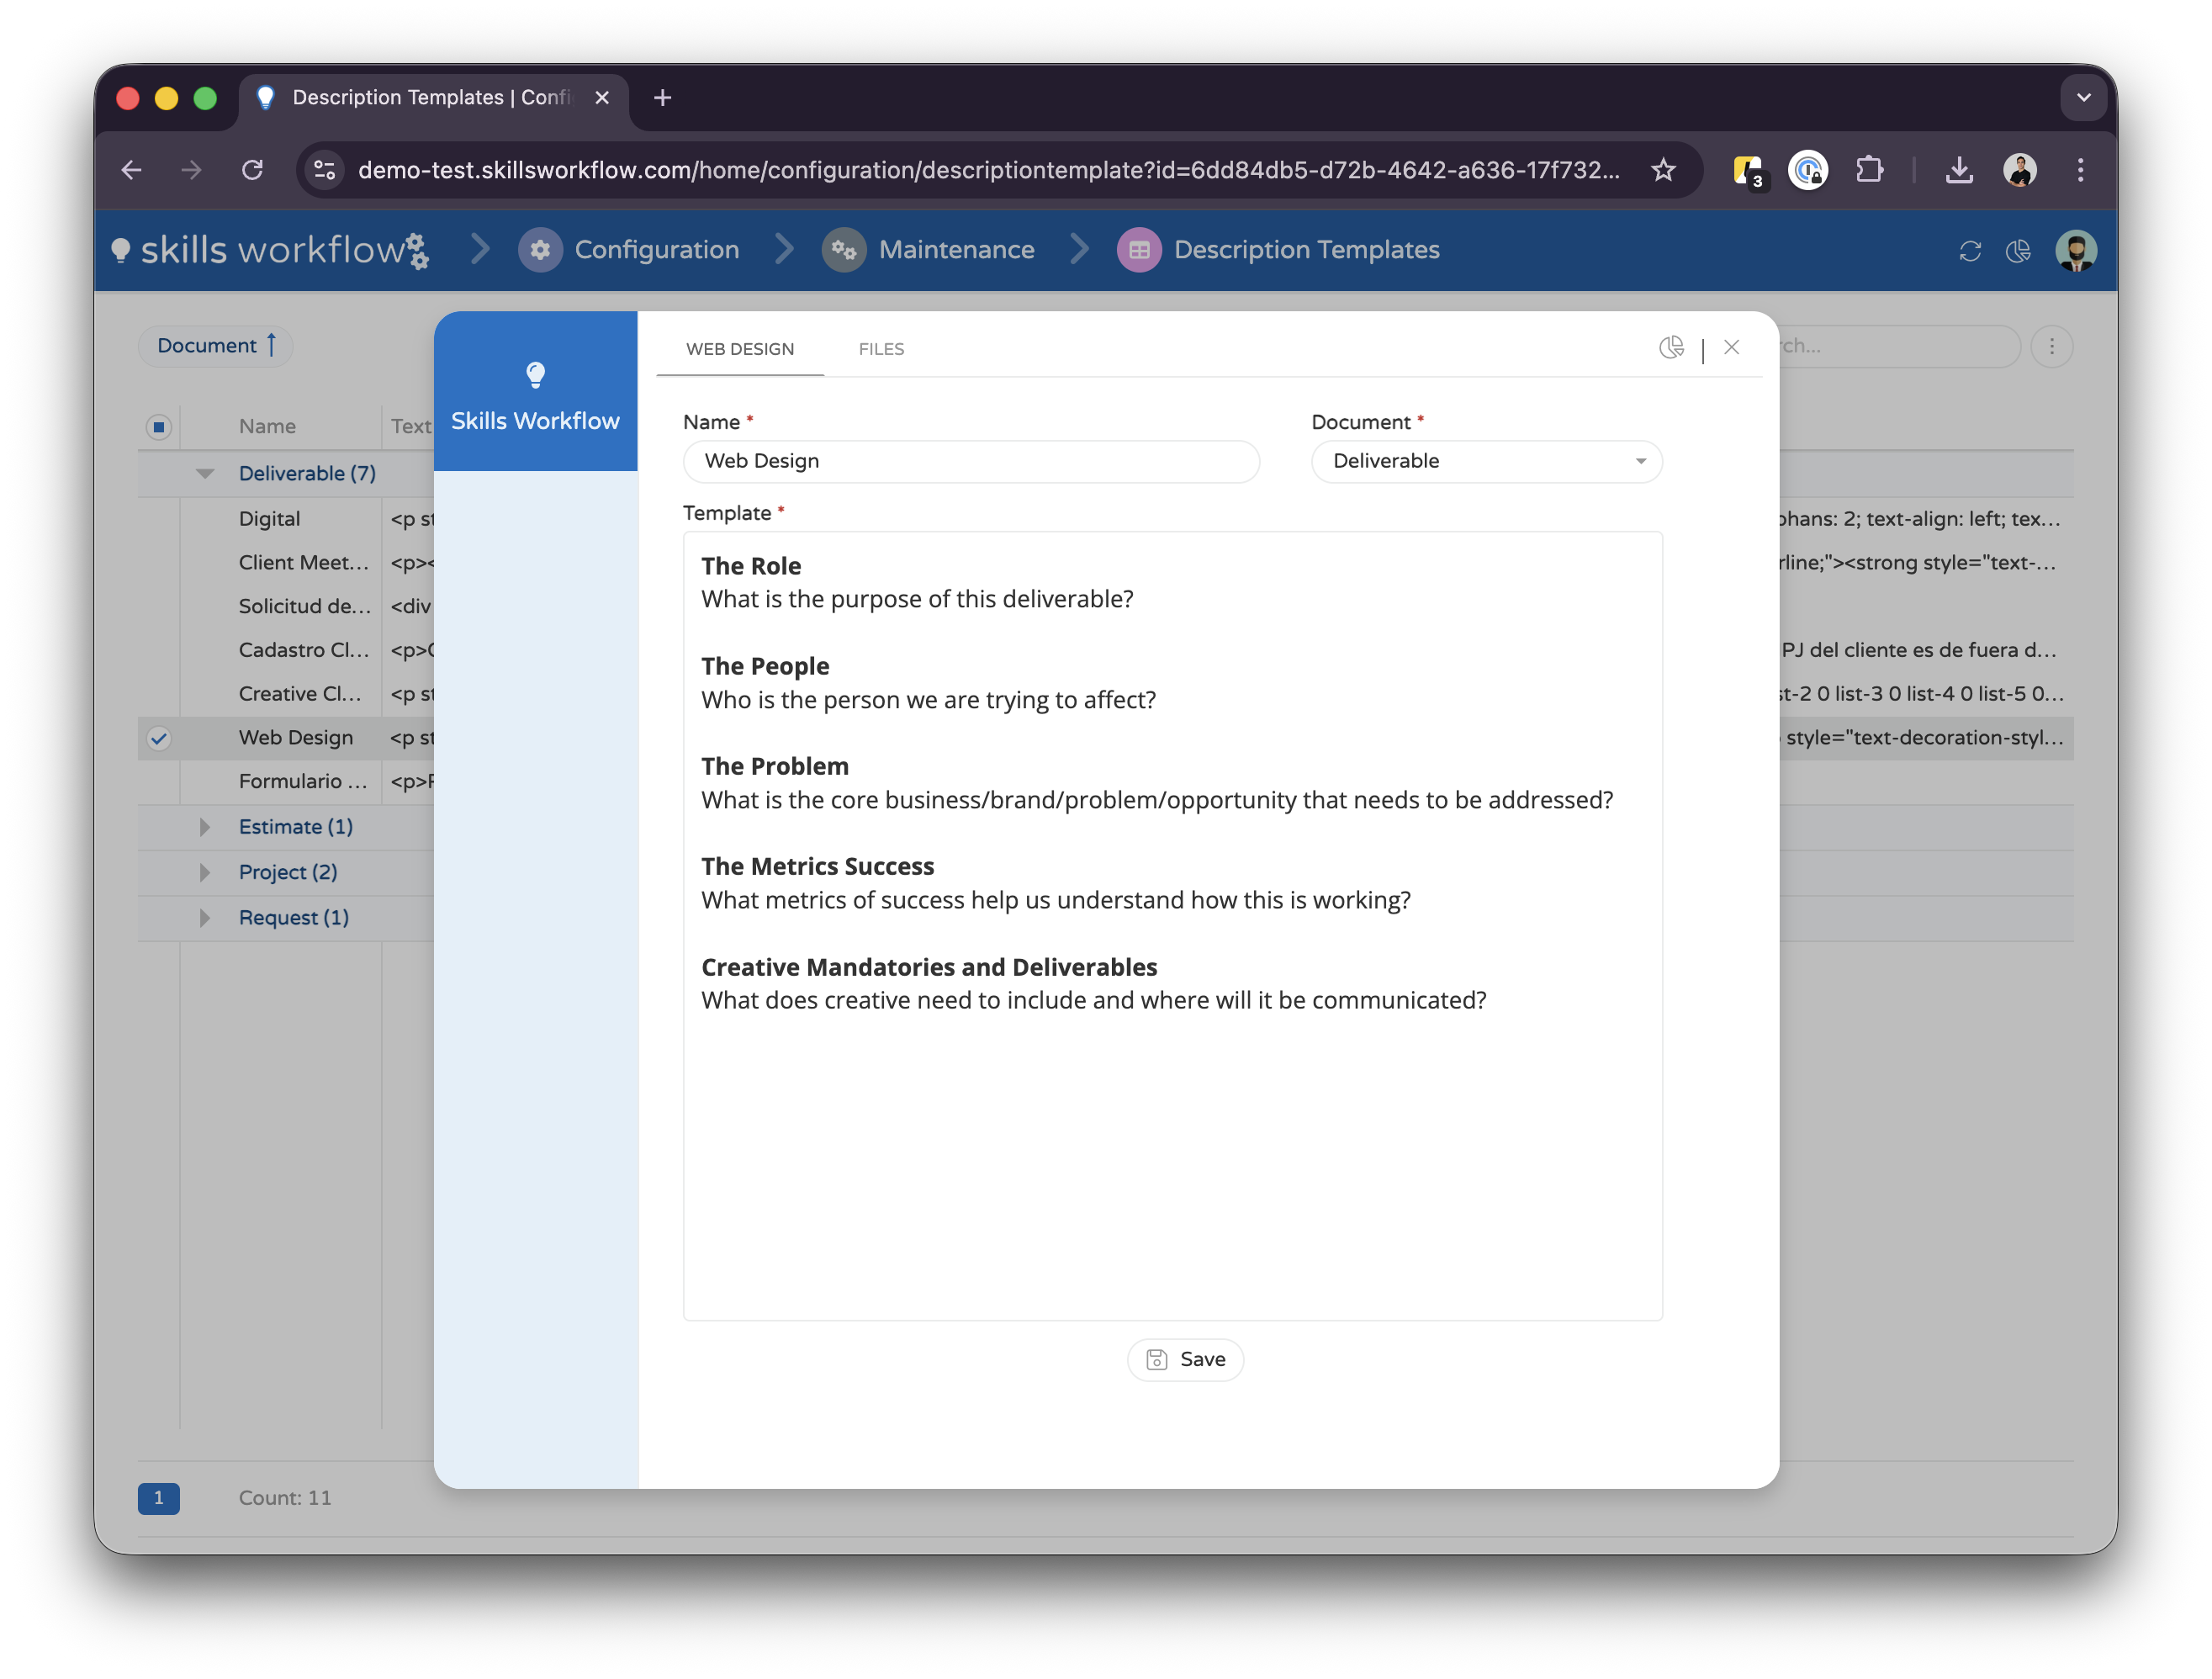Expand the Project (2) group
Viewport: 2212px width, 1679px height.
tap(205, 872)
